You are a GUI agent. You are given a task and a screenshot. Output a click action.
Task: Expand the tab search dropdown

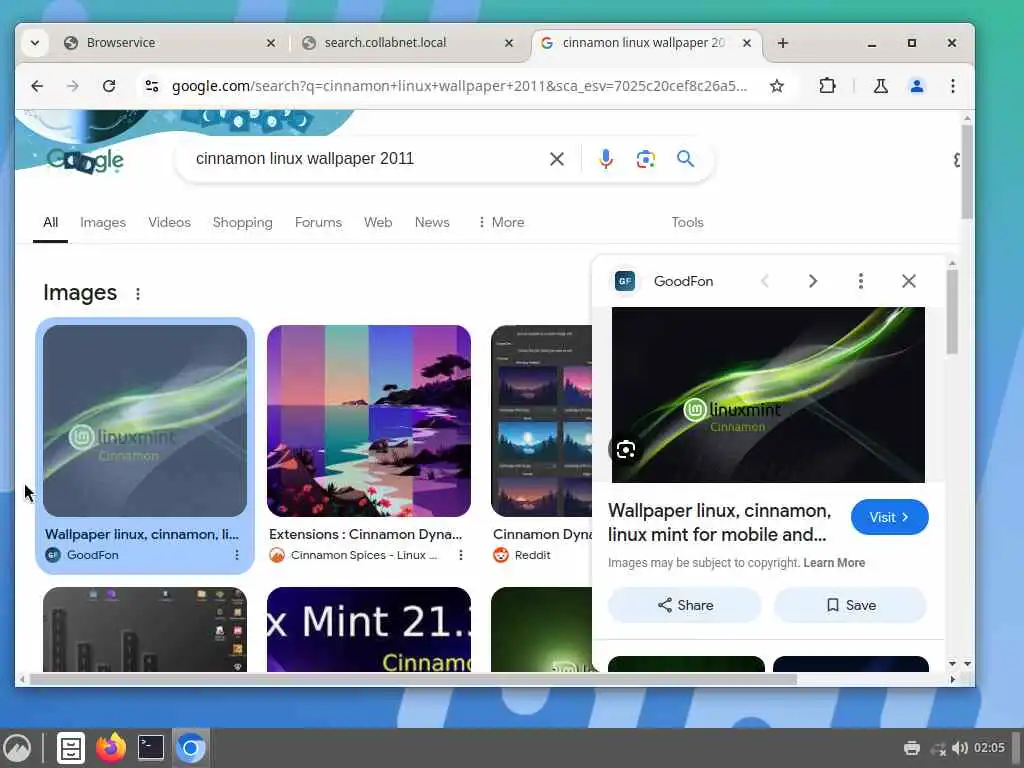click(x=35, y=43)
